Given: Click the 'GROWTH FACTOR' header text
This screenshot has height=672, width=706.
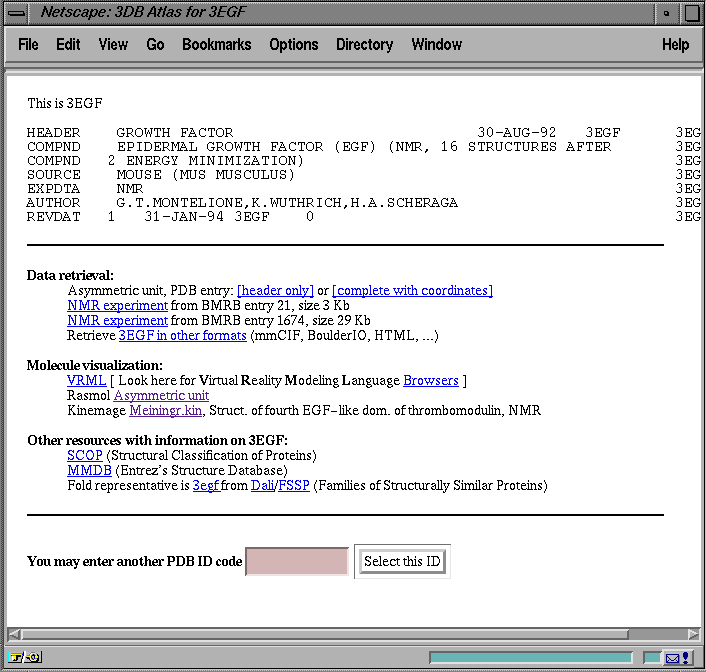Looking at the screenshot, I should pyautogui.click(x=175, y=133).
